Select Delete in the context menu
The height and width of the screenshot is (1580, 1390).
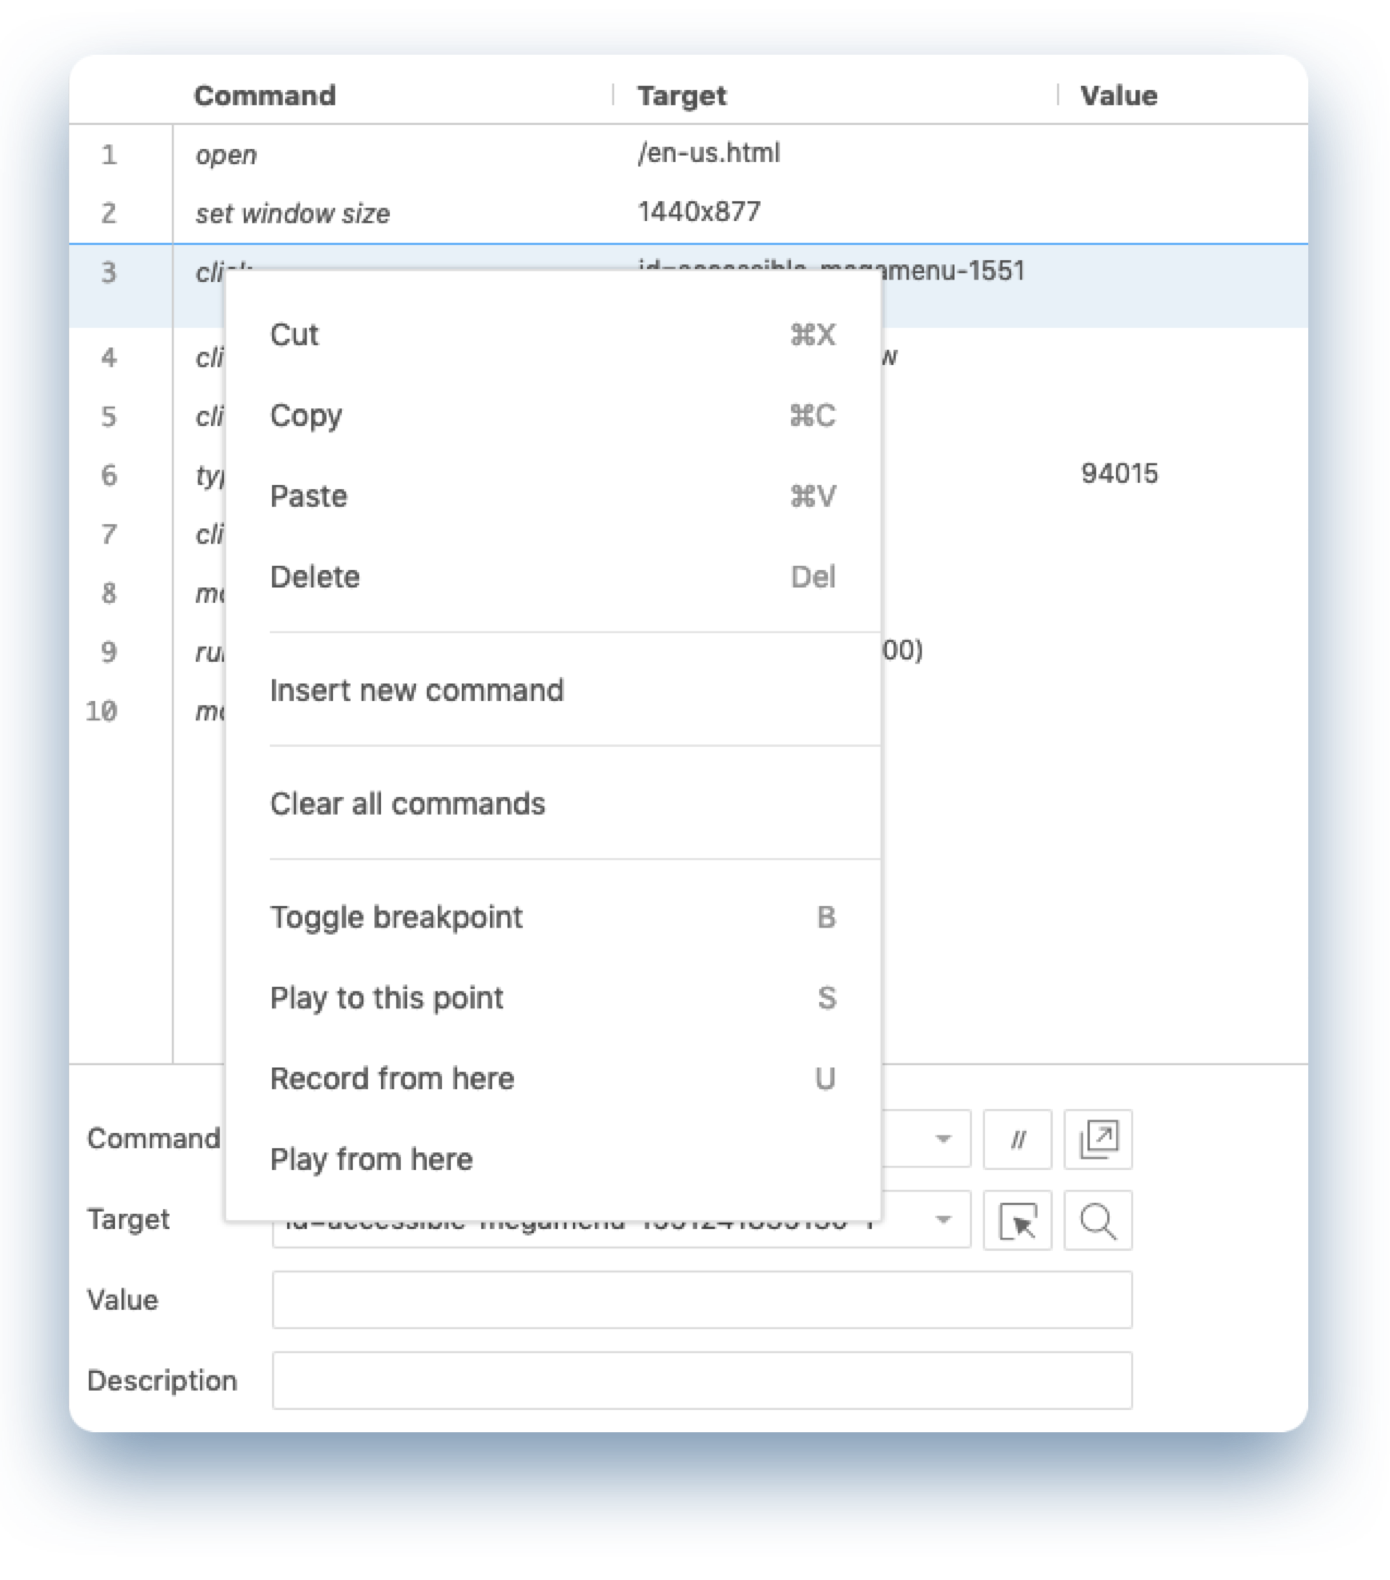pyautogui.click(x=553, y=577)
